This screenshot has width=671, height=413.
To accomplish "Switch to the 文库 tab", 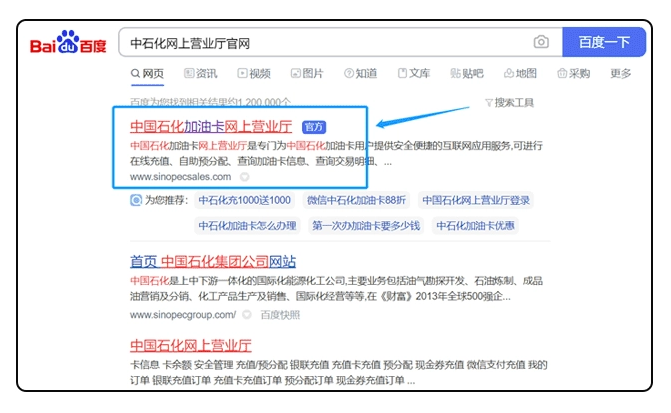I will (x=414, y=74).
